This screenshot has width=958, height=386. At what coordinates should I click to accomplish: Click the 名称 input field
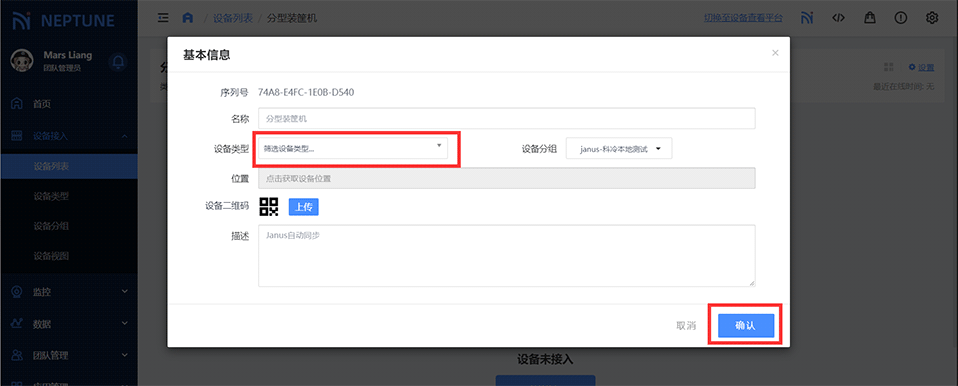tap(506, 118)
